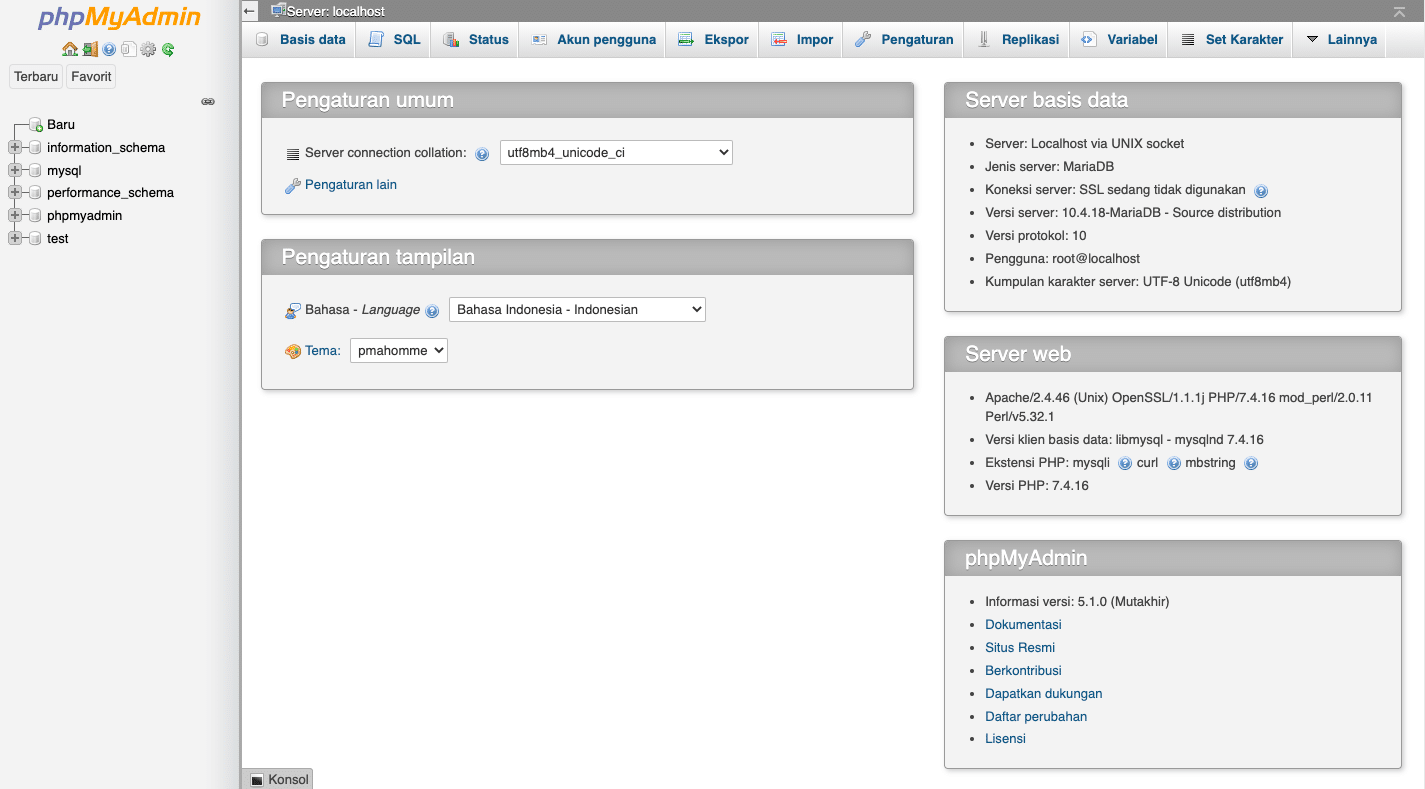1425x789 pixels.
Task: Go to the Ekspor tab
Action: pos(713,40)
